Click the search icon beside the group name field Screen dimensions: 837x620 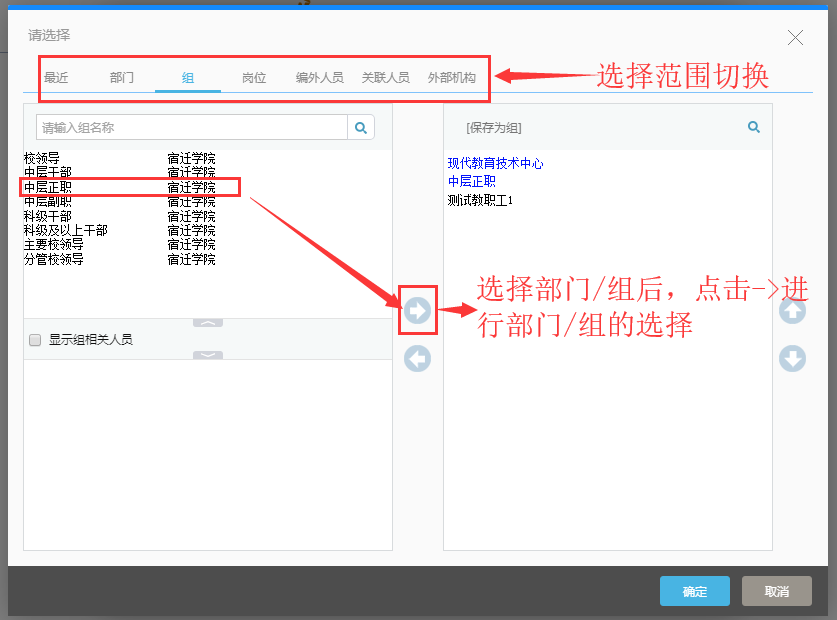(x=361, y=127)
